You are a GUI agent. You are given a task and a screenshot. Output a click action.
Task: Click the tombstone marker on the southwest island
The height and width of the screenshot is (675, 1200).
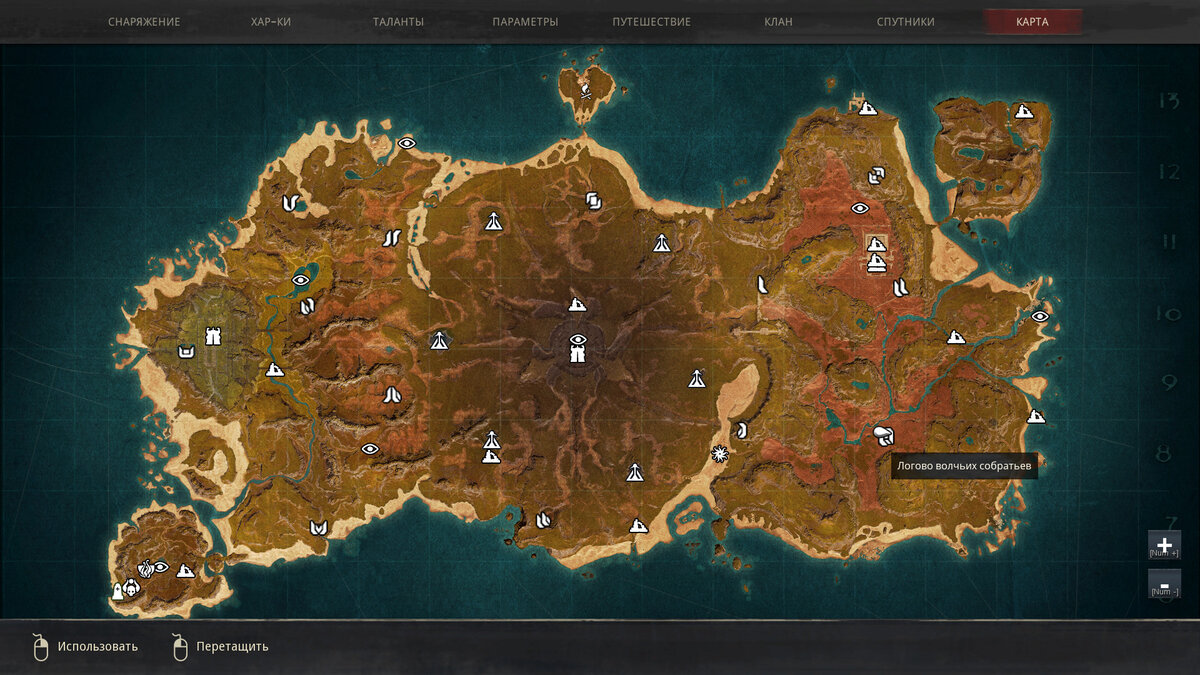[x=117, y=591]
